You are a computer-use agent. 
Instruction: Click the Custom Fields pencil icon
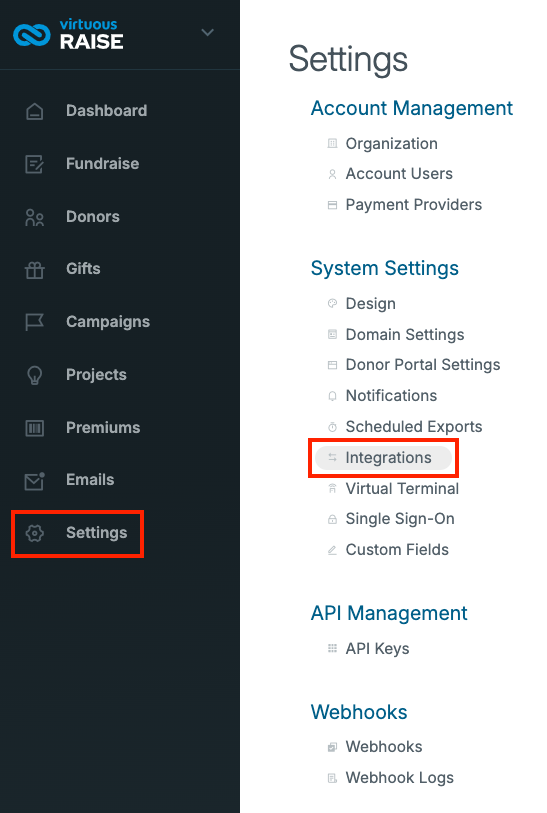[x=332, y=550]
